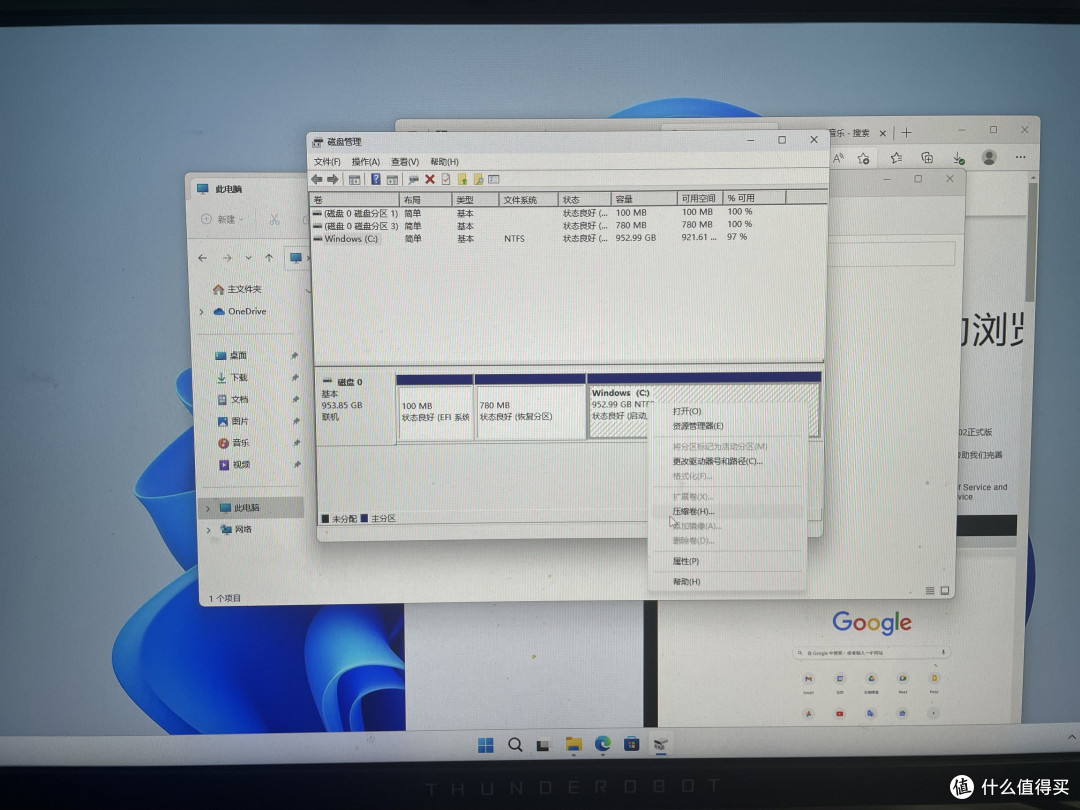Image resolution: width=1080 pixels, height=810 pixels.
Task: Select the 100 MB EFI system partition block
Action: [x=435, y=408]
